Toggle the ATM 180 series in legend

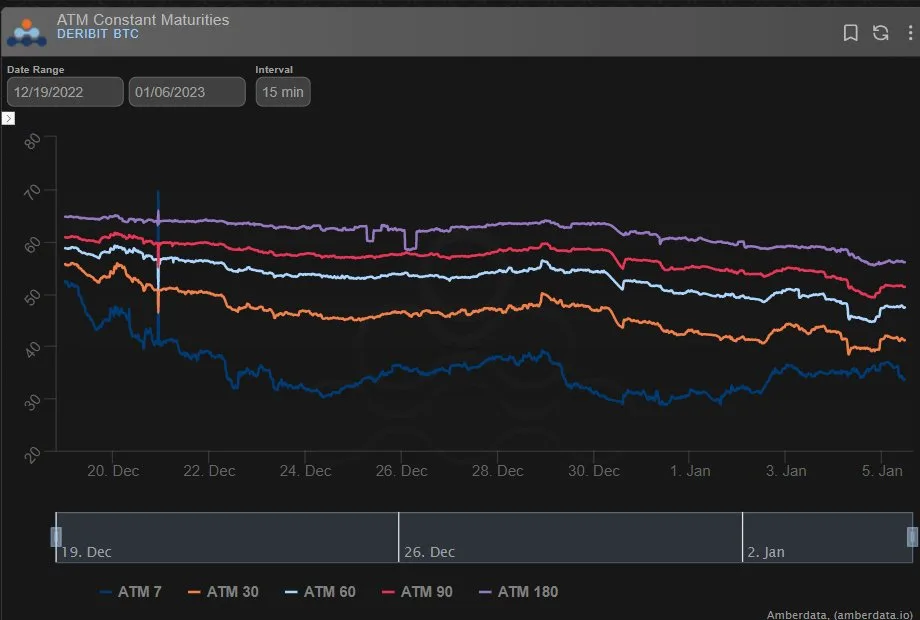519,592
